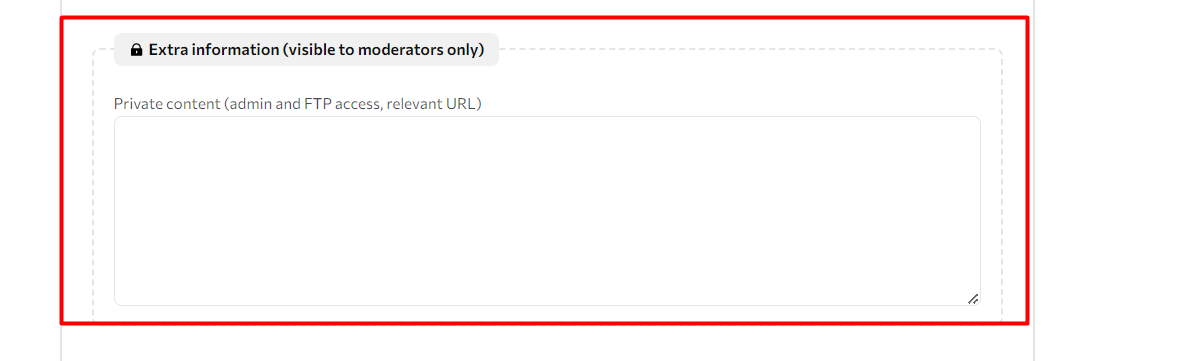The width and height of the screenshot is (1191, 361).
Task: Focus the Private content text area
Action: 547,211
